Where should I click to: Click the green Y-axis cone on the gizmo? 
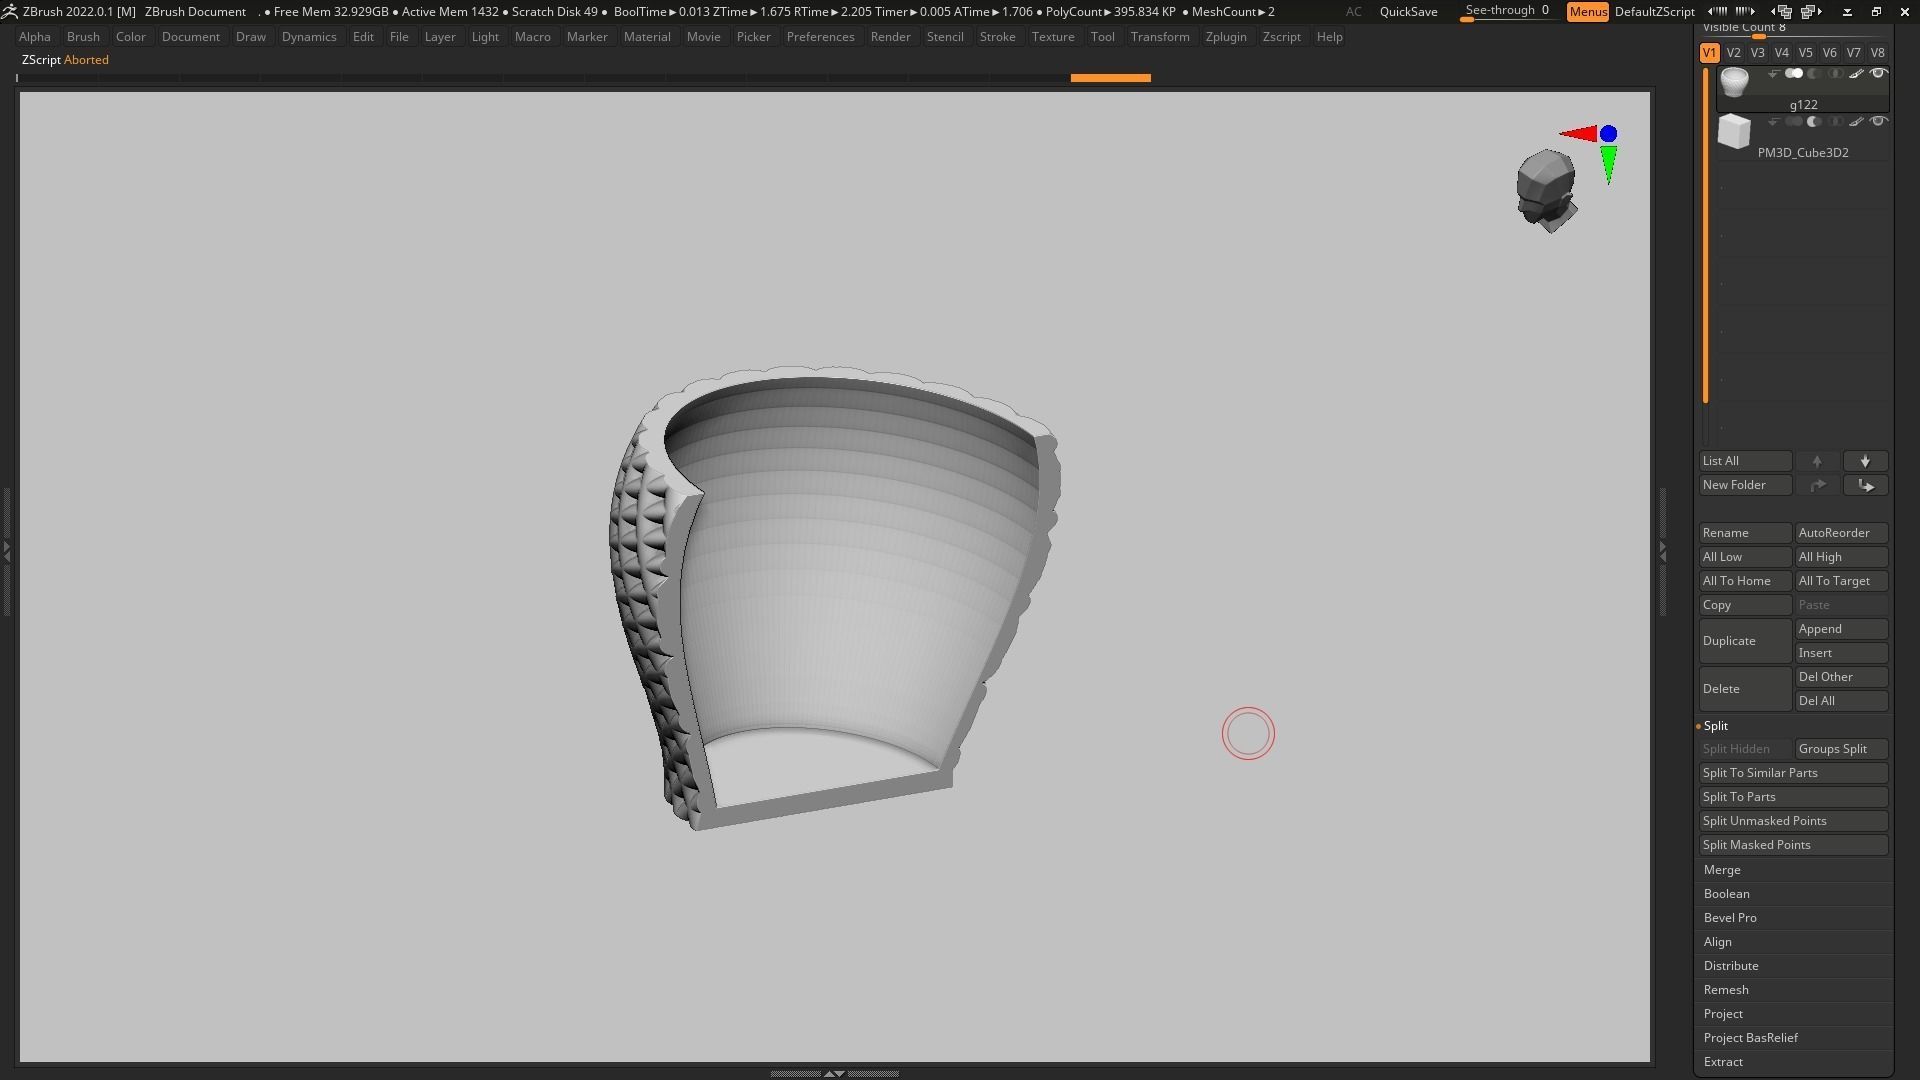point(1608,165)
